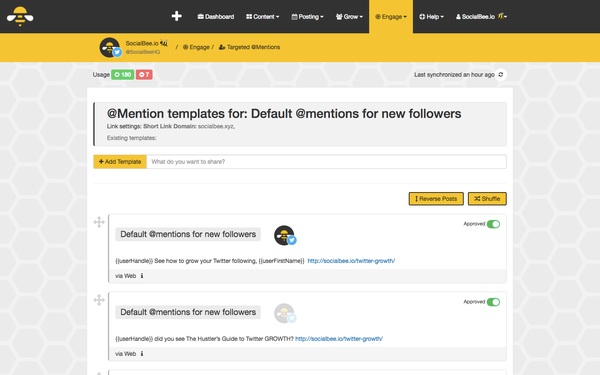
Task: Click info icon beside first via Web
Action: click(142, 276)
